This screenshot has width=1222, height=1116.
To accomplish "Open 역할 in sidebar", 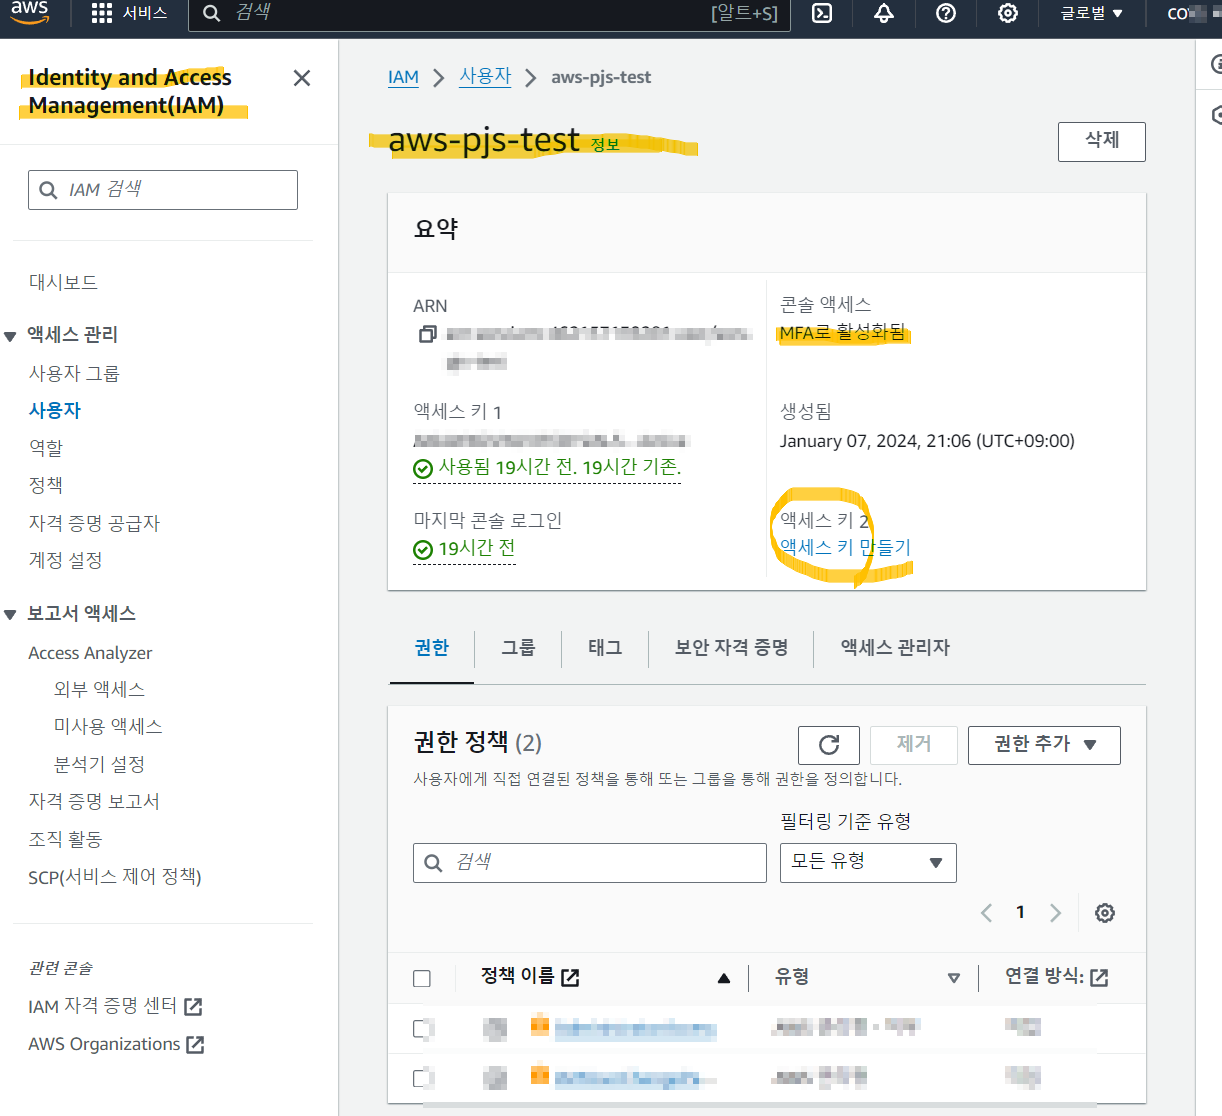I will (x=46, y=449).
